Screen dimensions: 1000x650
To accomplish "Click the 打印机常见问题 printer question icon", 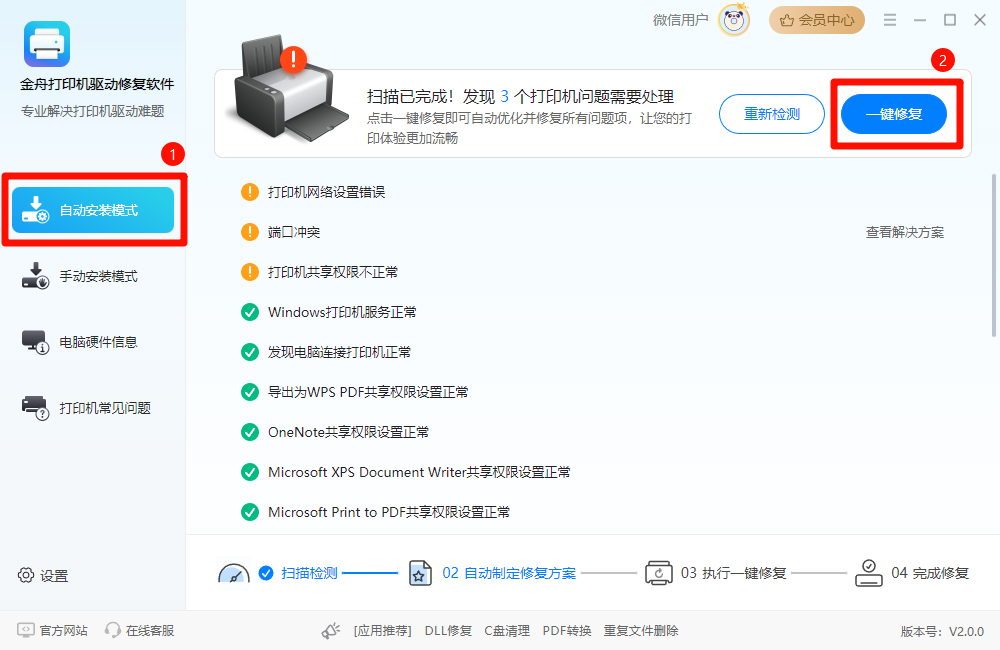I will click(35, 408).
